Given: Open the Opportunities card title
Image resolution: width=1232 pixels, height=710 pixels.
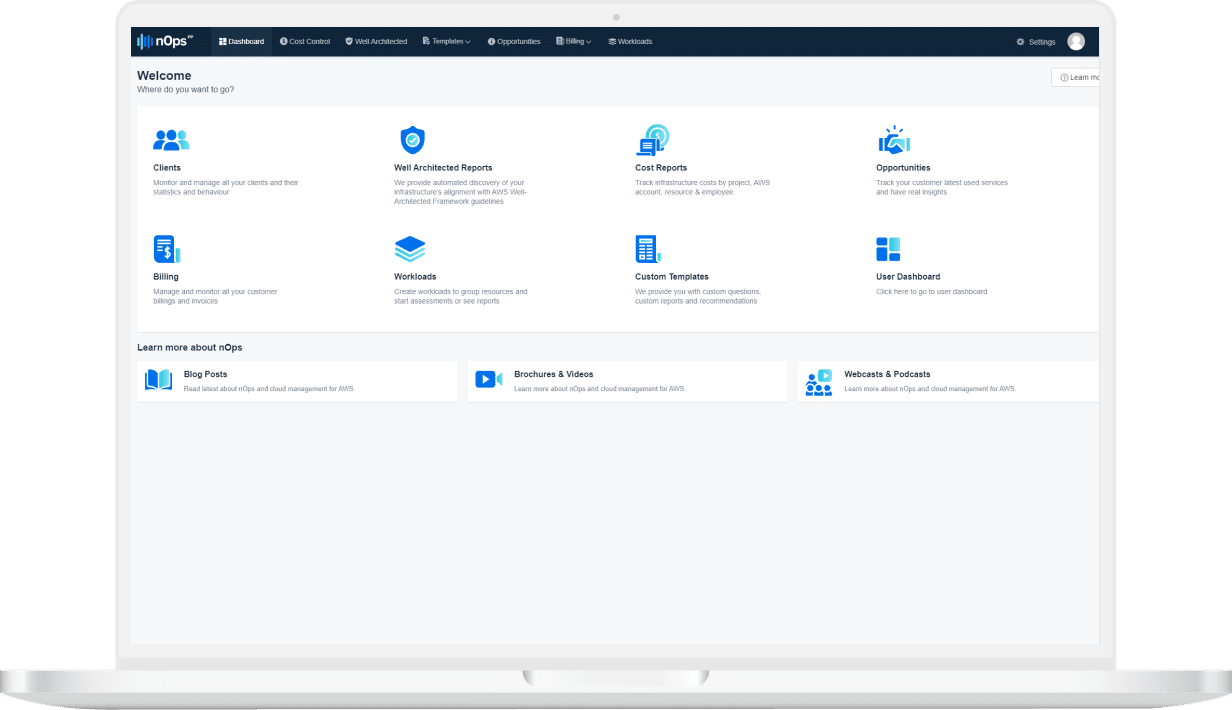Looking at the screenshot, I should [903, 168].
